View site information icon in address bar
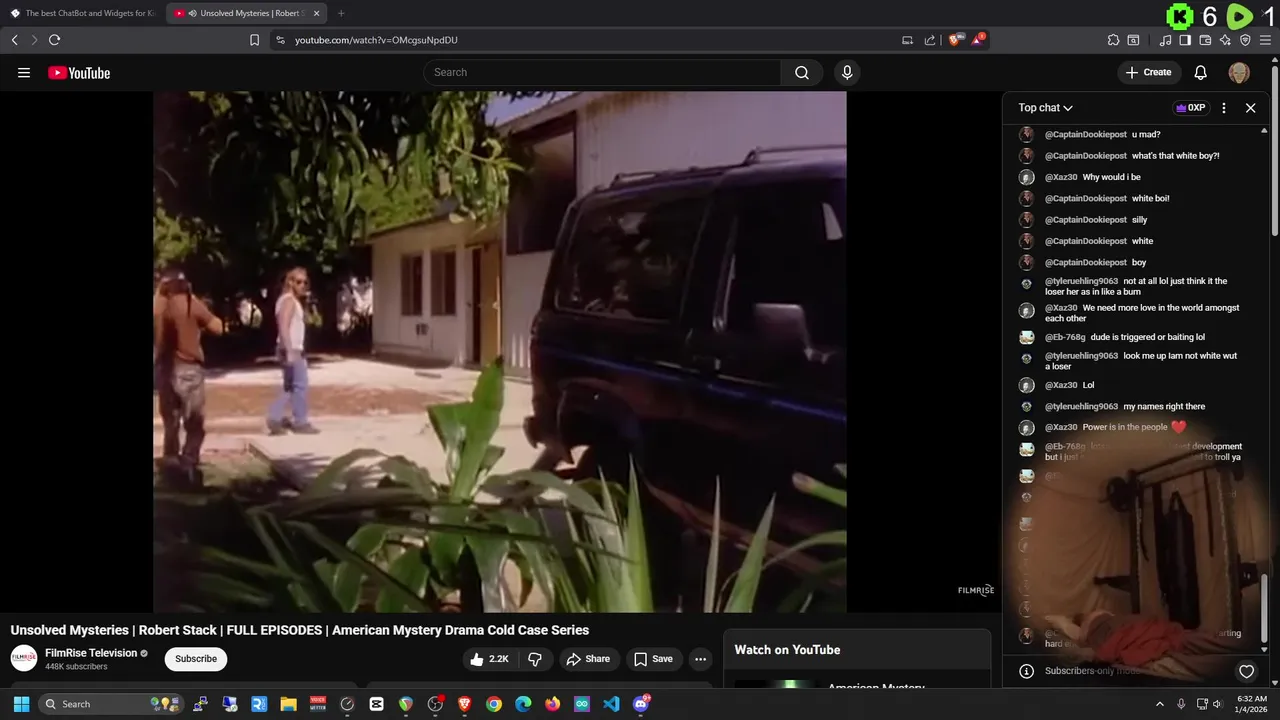Viewport: 1280px width, 720px height. point(280,40)
